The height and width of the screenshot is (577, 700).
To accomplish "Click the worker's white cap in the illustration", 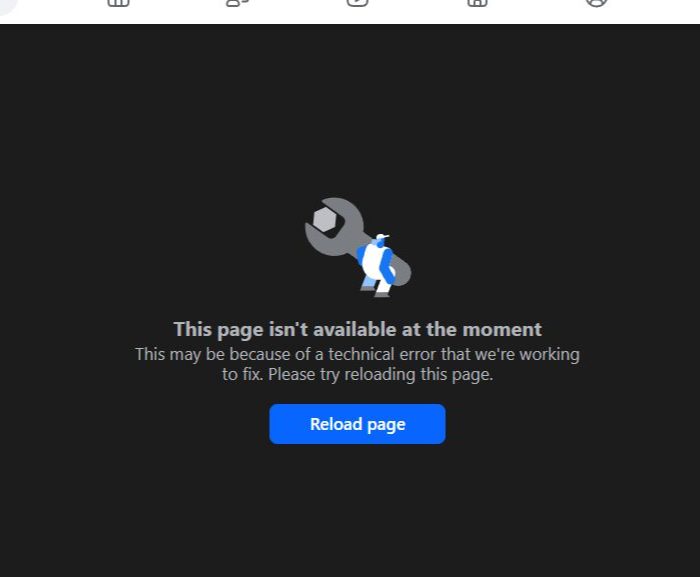I will pos(383,237).
